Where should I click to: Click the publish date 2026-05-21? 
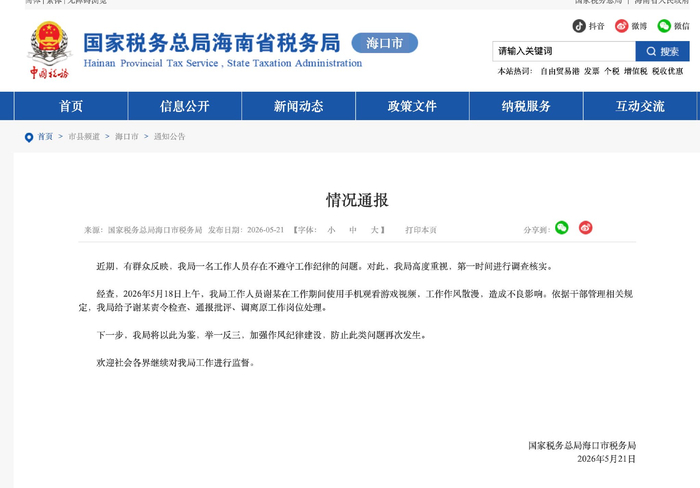[266, 230]
